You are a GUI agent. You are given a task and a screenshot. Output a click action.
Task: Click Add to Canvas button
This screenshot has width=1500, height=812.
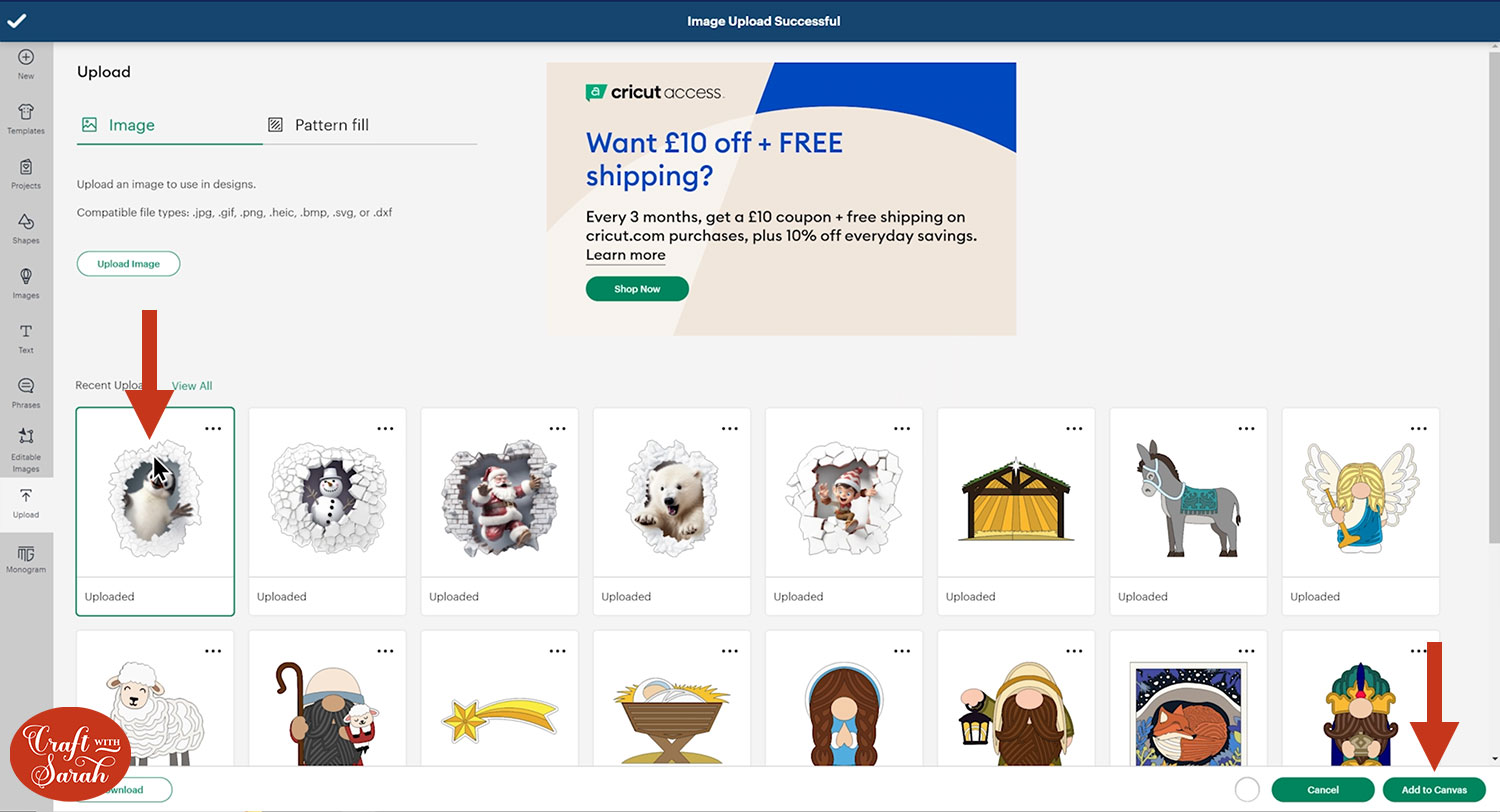point(1434,790)
